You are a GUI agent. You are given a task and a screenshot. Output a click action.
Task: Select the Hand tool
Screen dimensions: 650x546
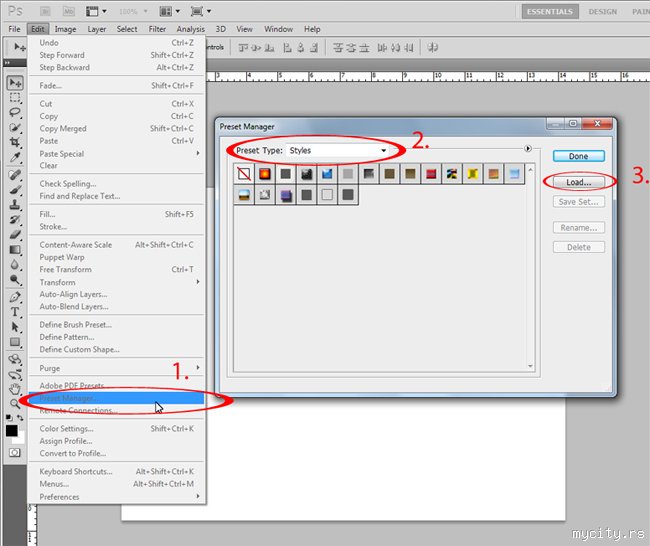15,389
